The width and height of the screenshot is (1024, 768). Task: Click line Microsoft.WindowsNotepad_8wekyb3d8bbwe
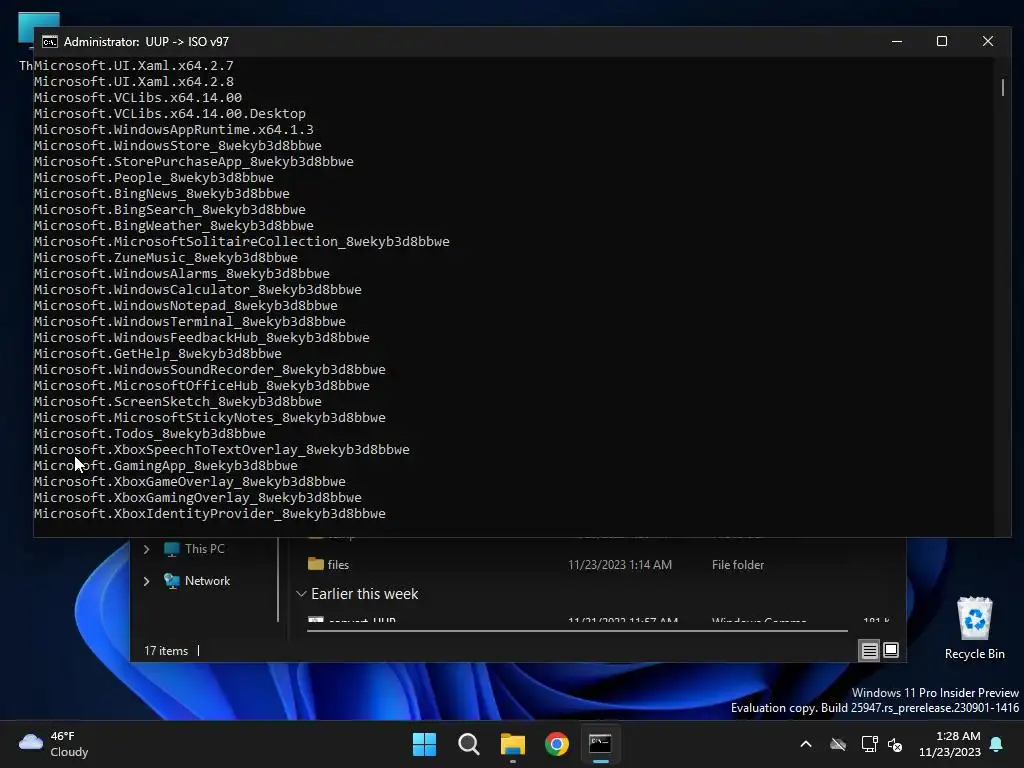pos(186,306)
